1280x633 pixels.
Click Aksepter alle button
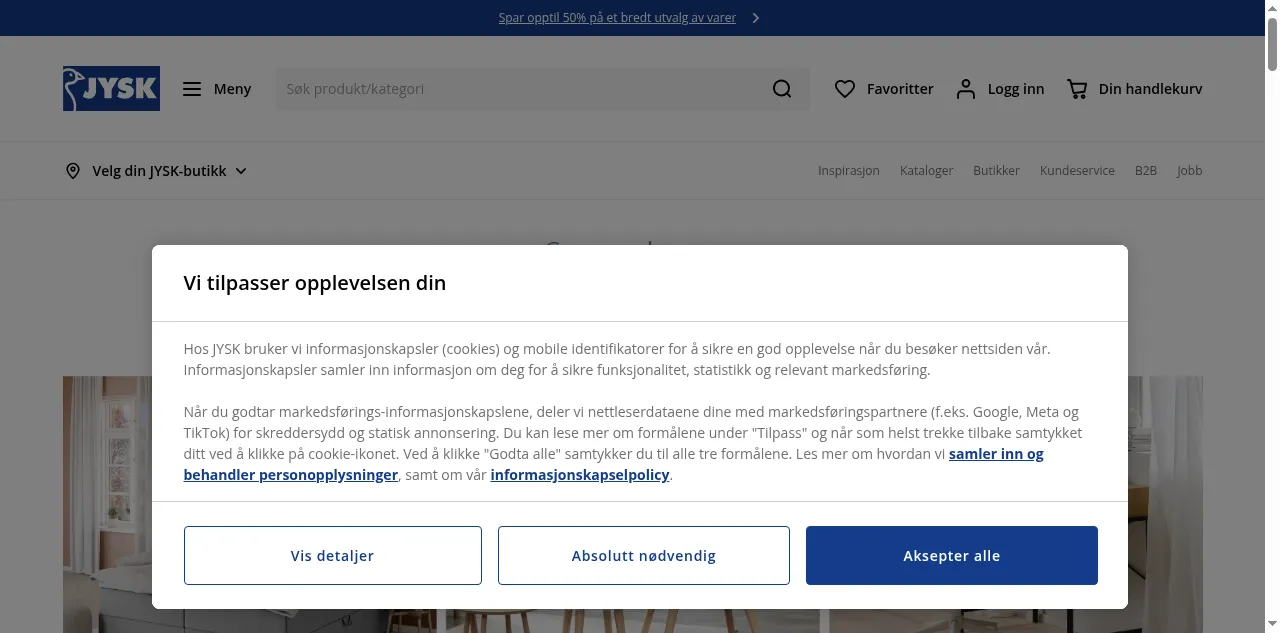[x=952, y=555]
